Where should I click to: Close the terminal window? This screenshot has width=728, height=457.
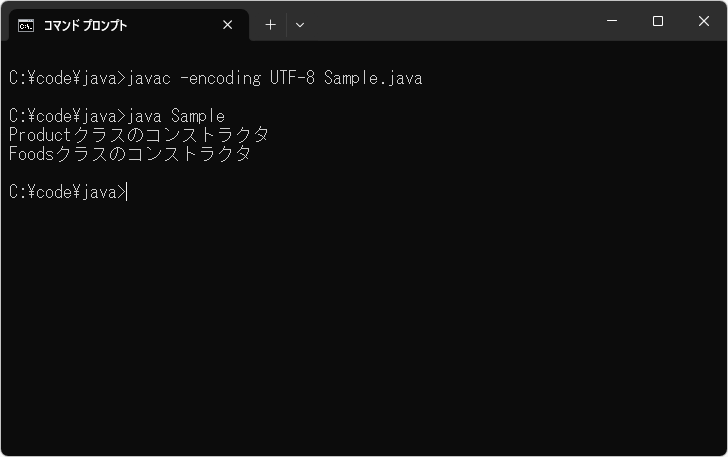pos(704,21)
